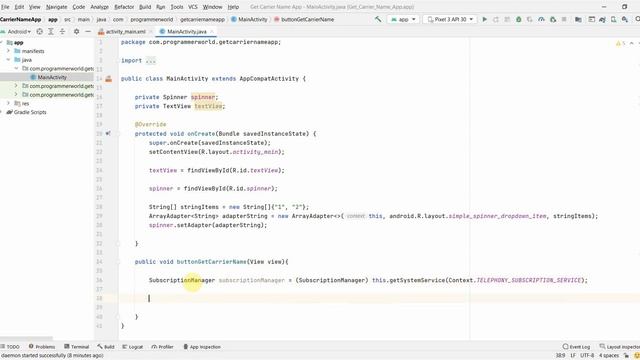Open the Build tool window
The image size is (640, 360).
106,347
